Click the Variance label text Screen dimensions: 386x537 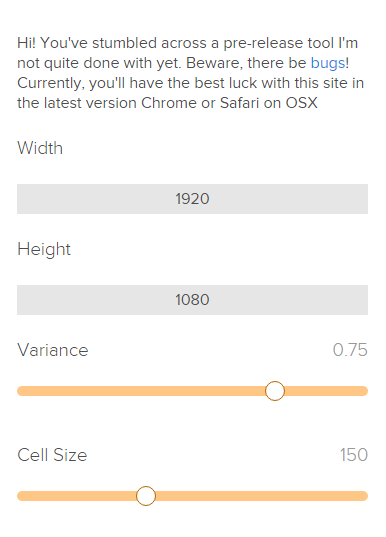(x=53, y=350)
